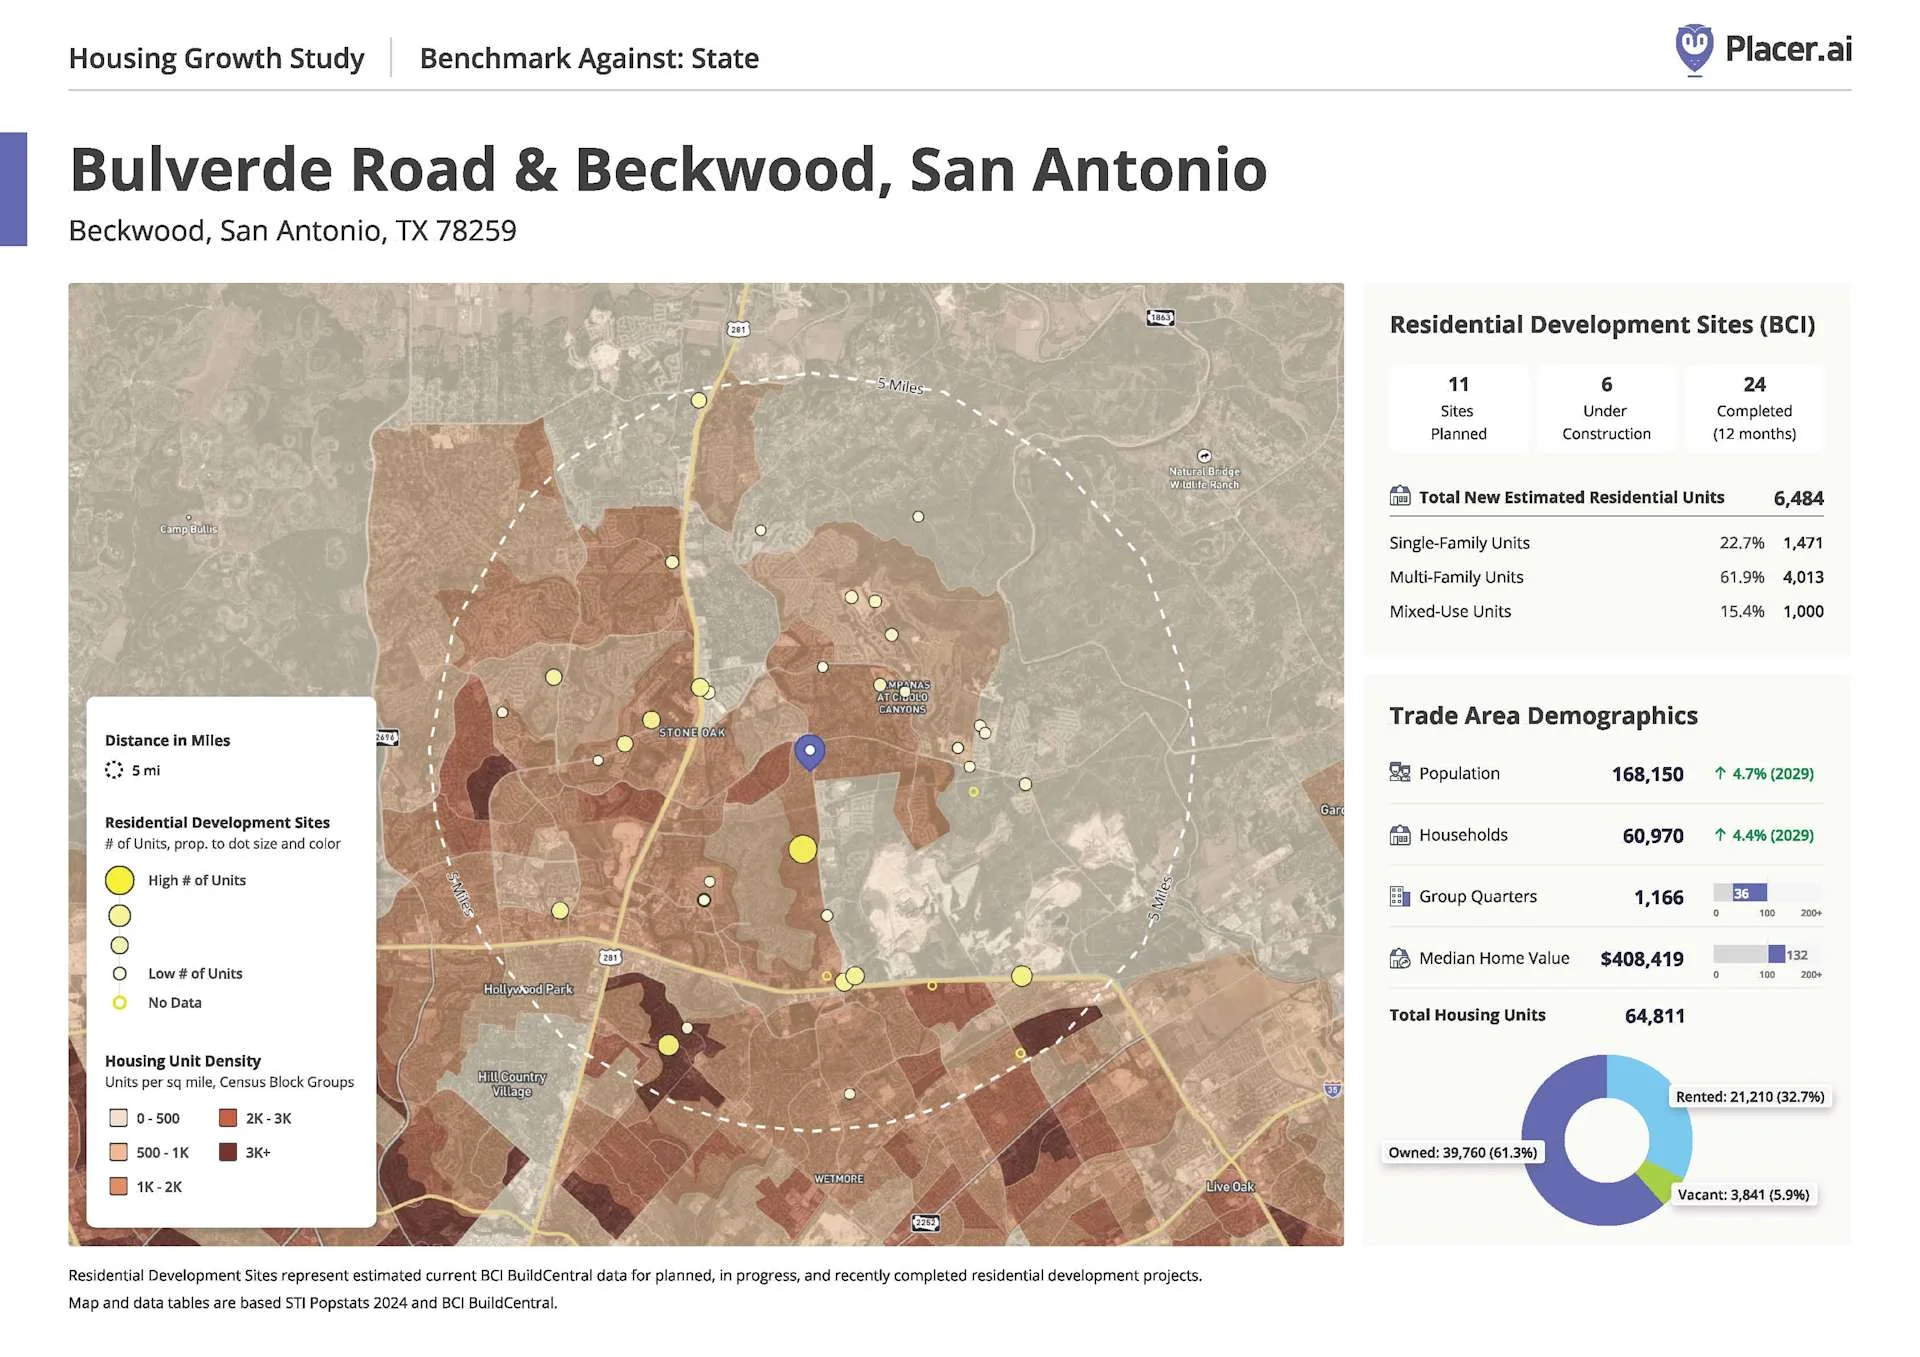This screenshot has width=1920, height=1357.
Task: Click the Owned: 39,760 (61.3%) label
Action: click(1463, 1152)
